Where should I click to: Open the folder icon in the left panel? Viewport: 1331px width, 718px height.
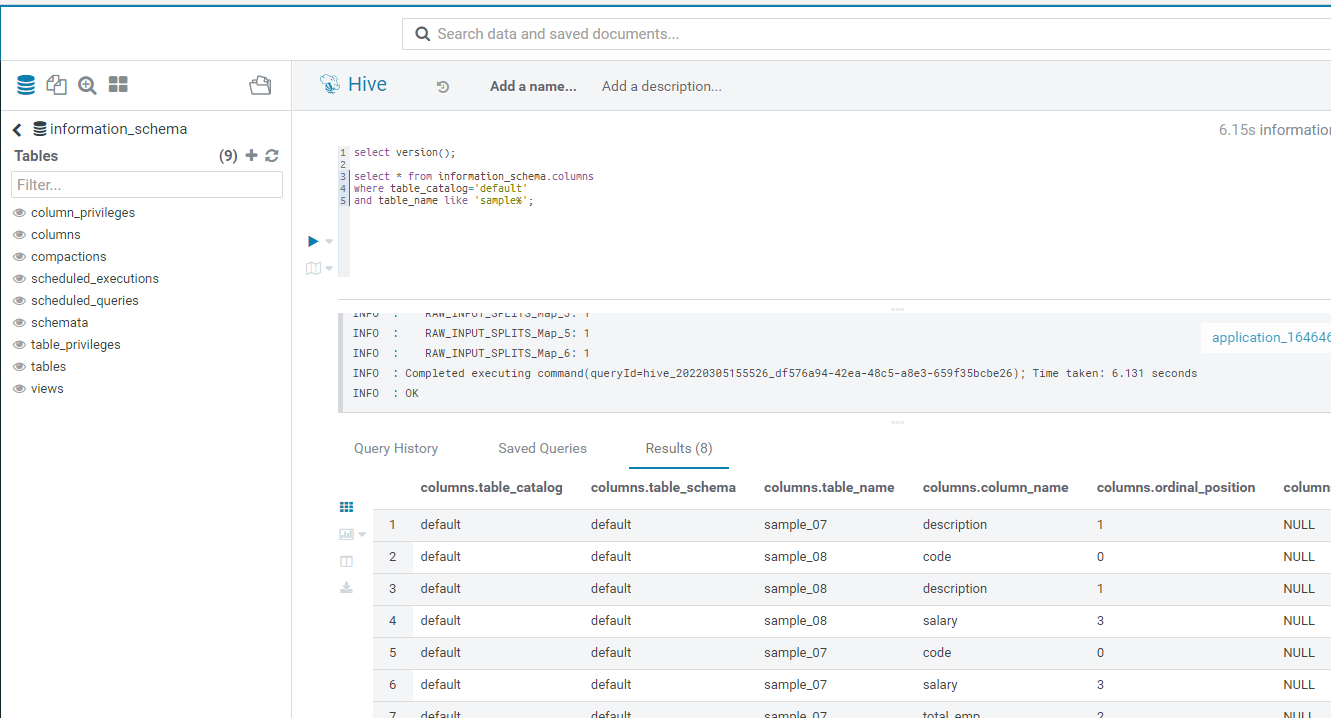260,85
